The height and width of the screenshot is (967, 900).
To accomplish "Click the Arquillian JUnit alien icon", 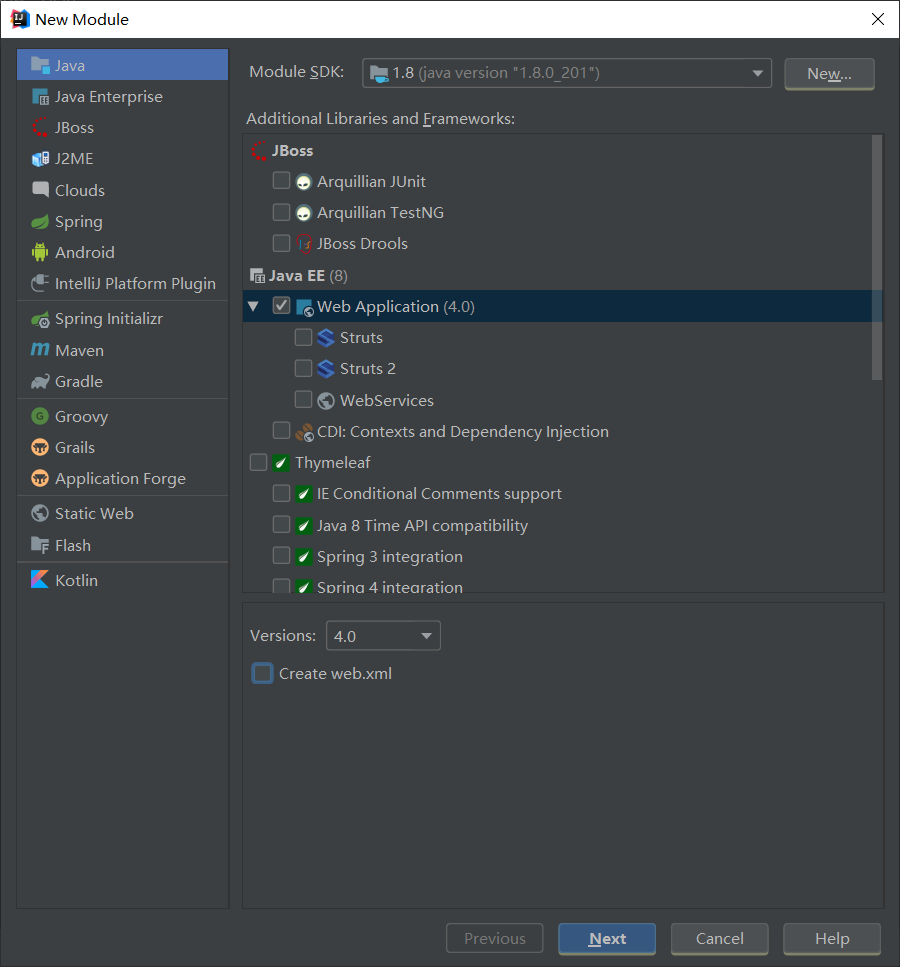I will (303, 182).
